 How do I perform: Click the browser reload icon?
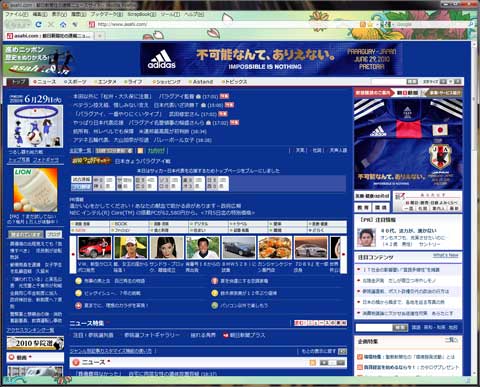tap(38, 24)
